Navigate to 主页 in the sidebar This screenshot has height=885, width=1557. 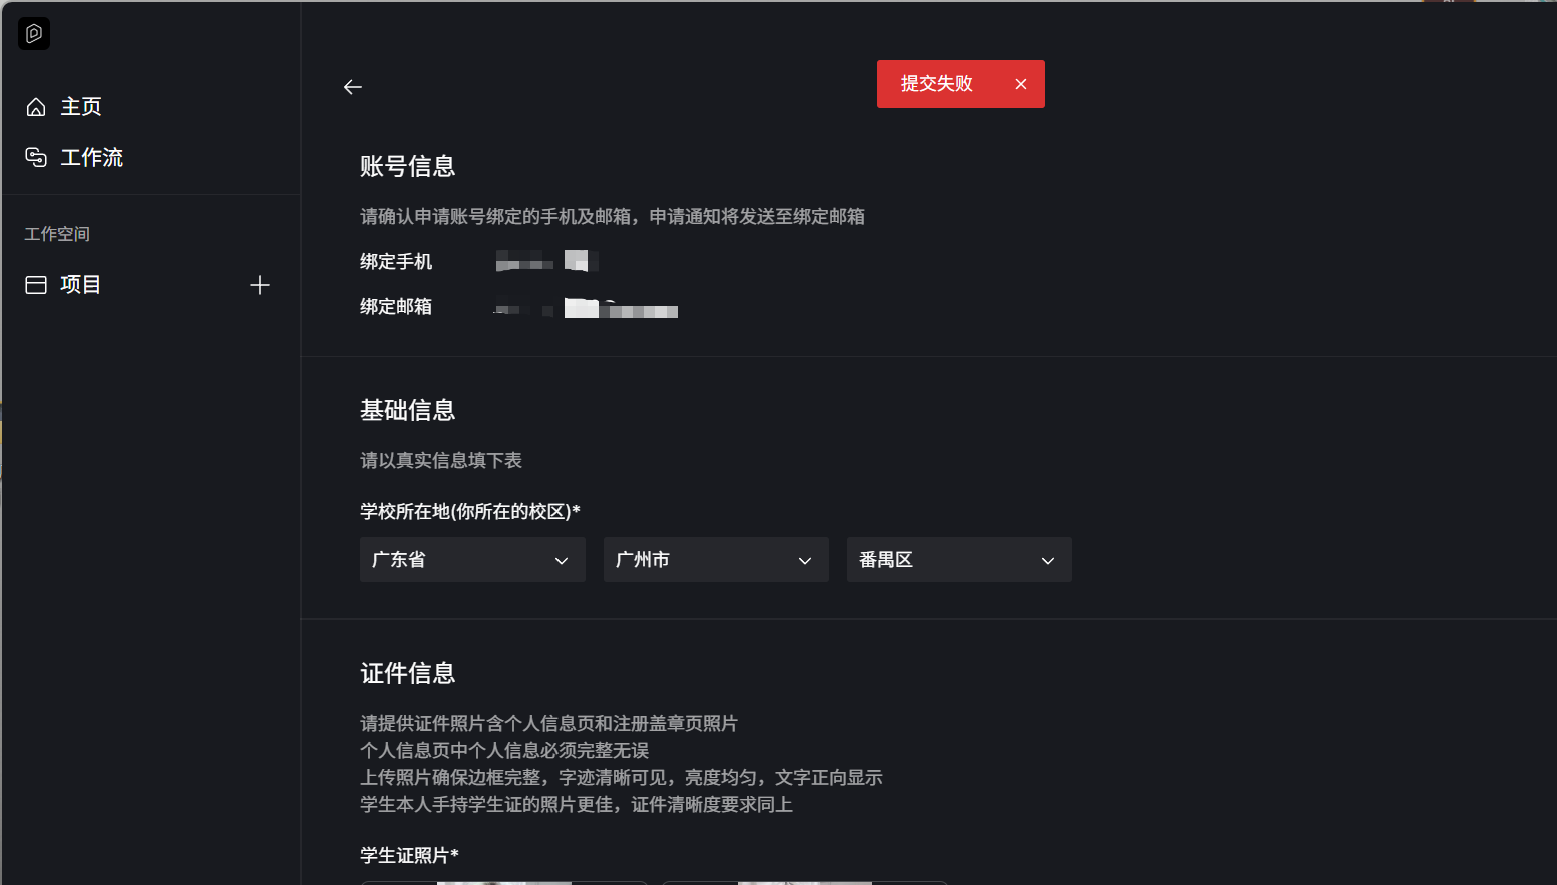point(81,107)
